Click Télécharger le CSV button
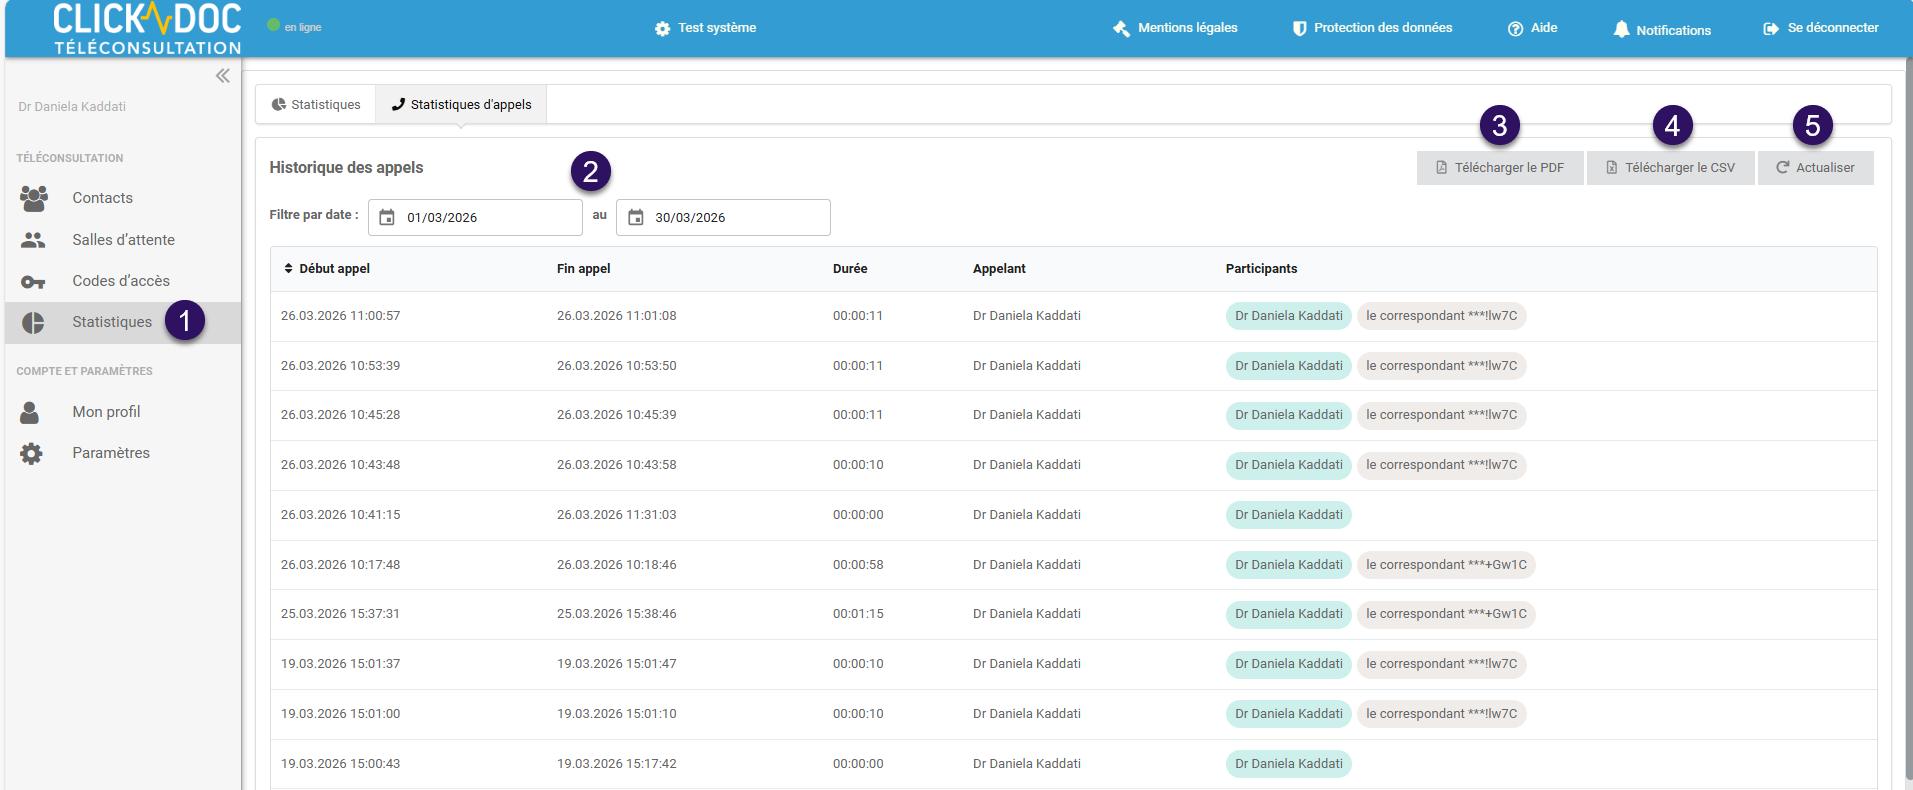The height and width of the screenshot is (790, 1913). pyautogui.click(x=1670, y=168)
